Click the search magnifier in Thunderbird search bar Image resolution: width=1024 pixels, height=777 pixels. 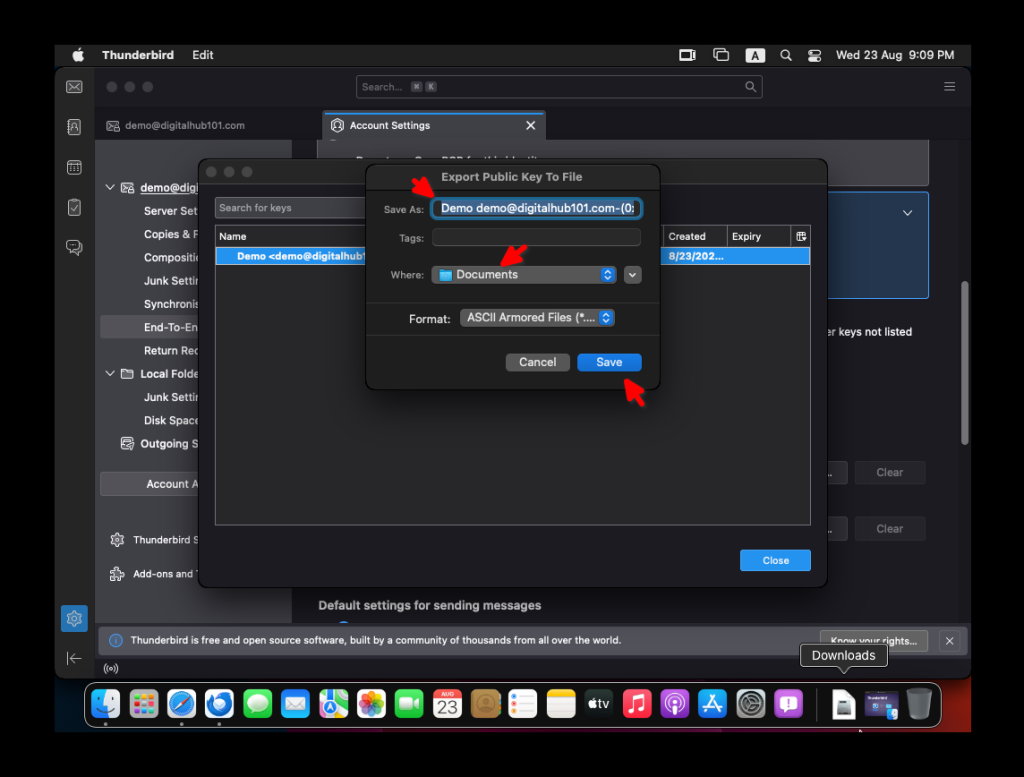pos(750,87)
